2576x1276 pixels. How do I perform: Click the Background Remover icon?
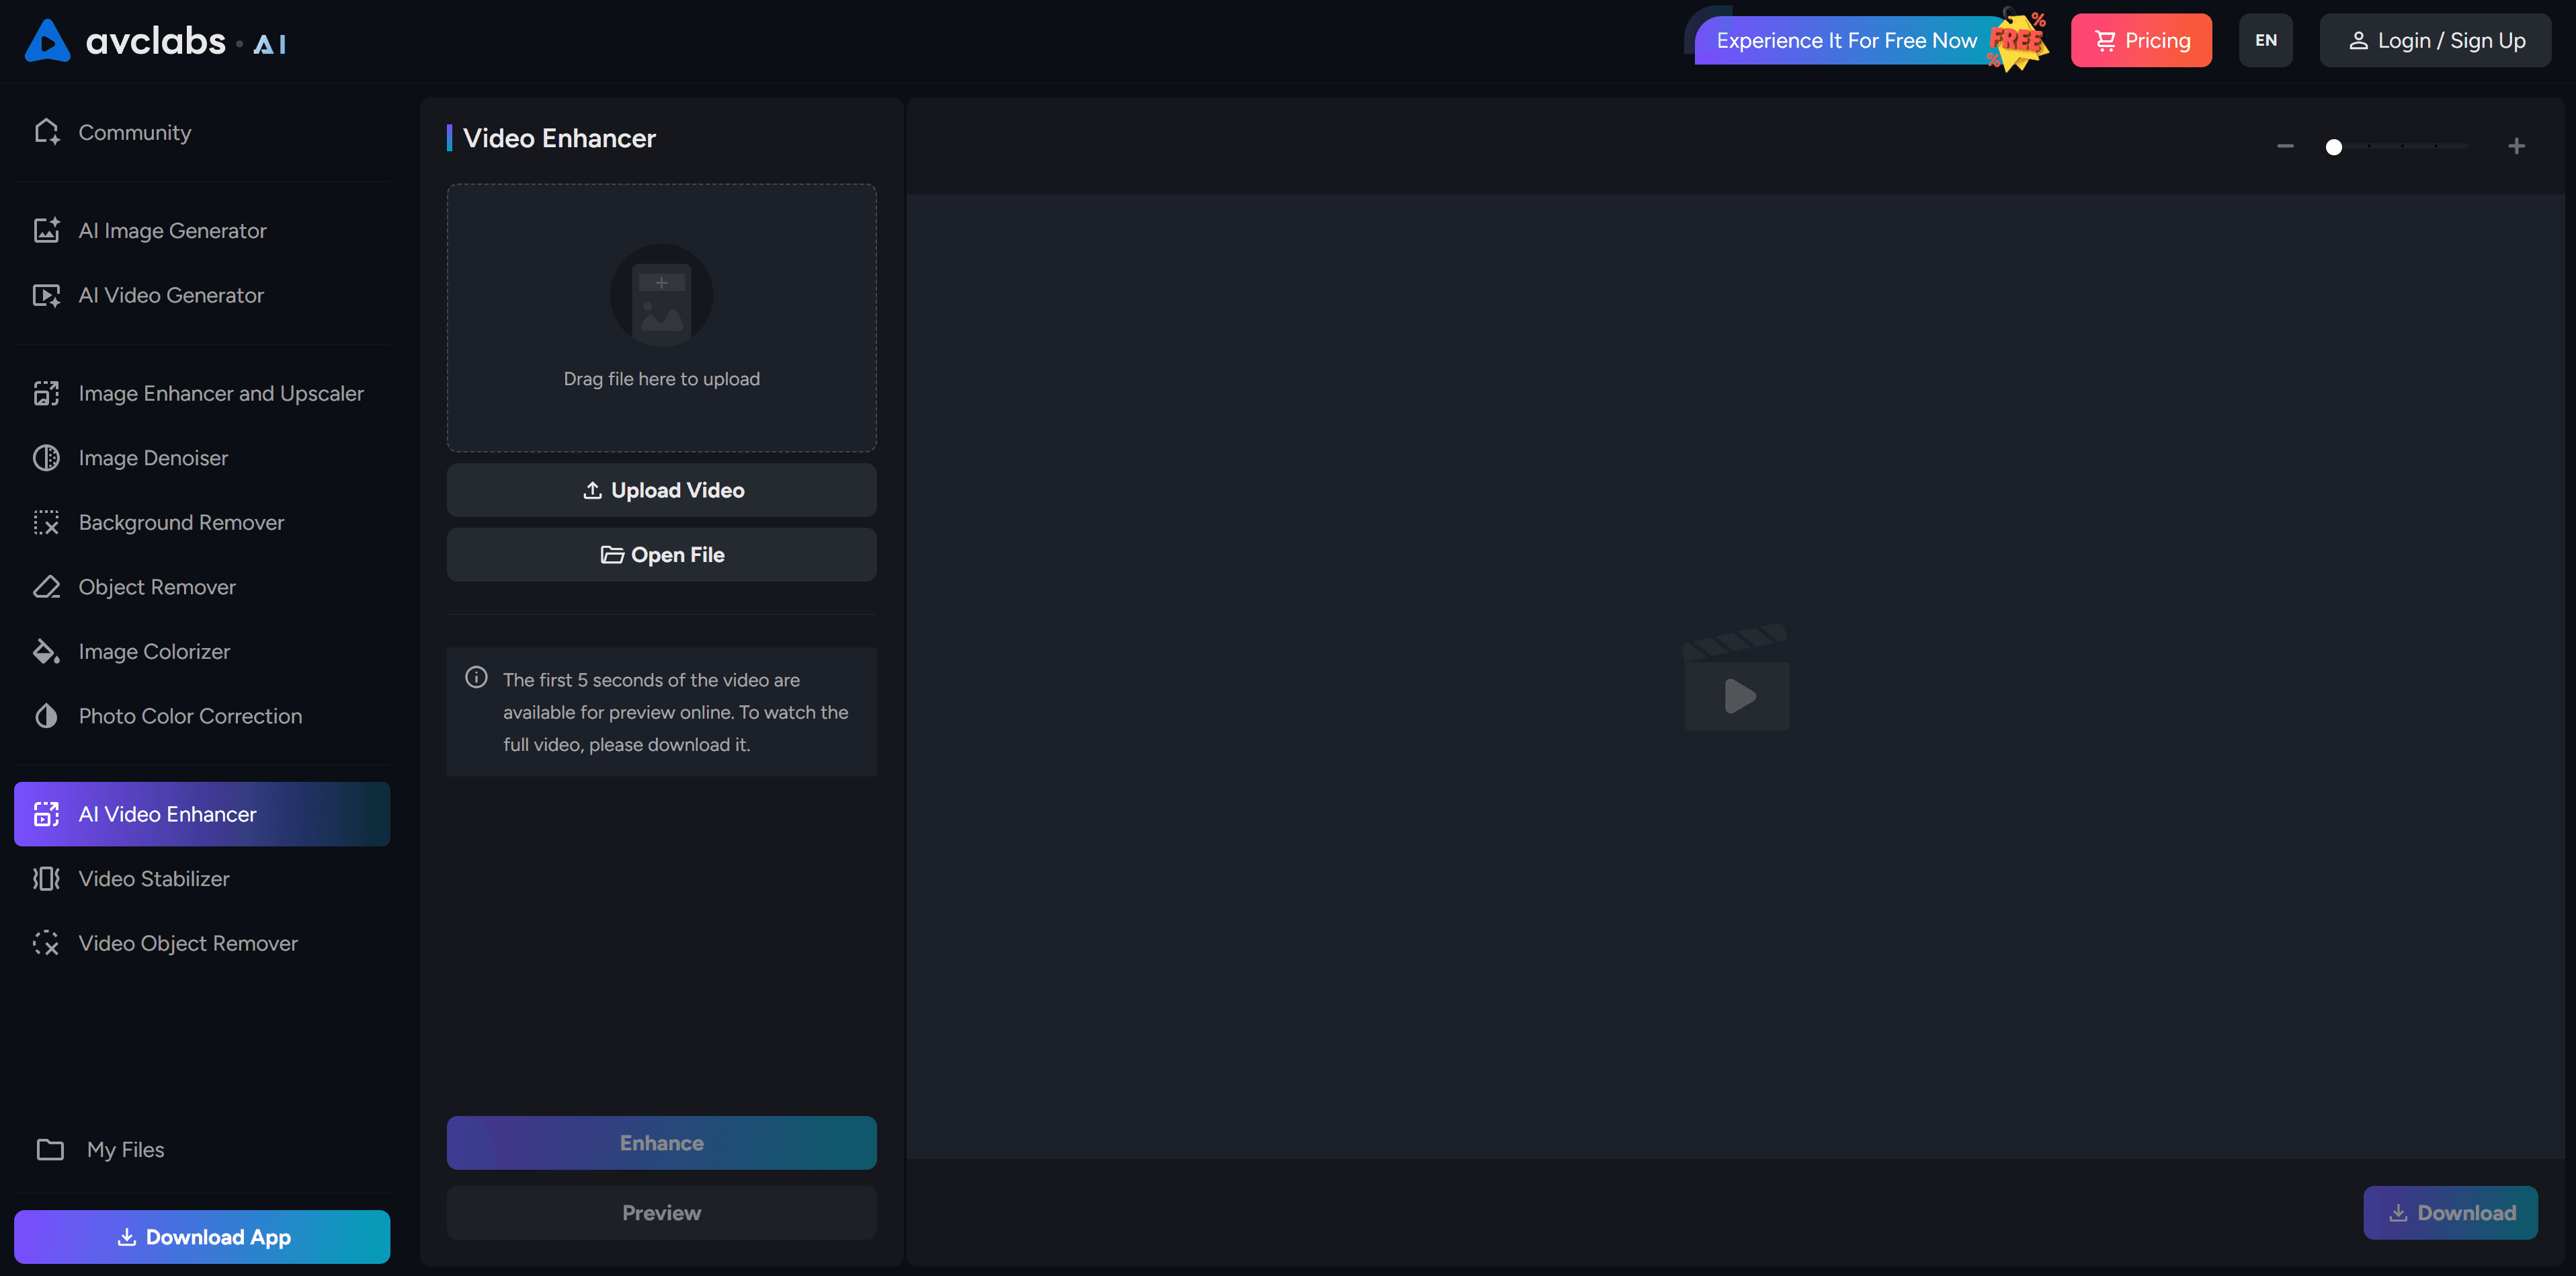[47, 522]
